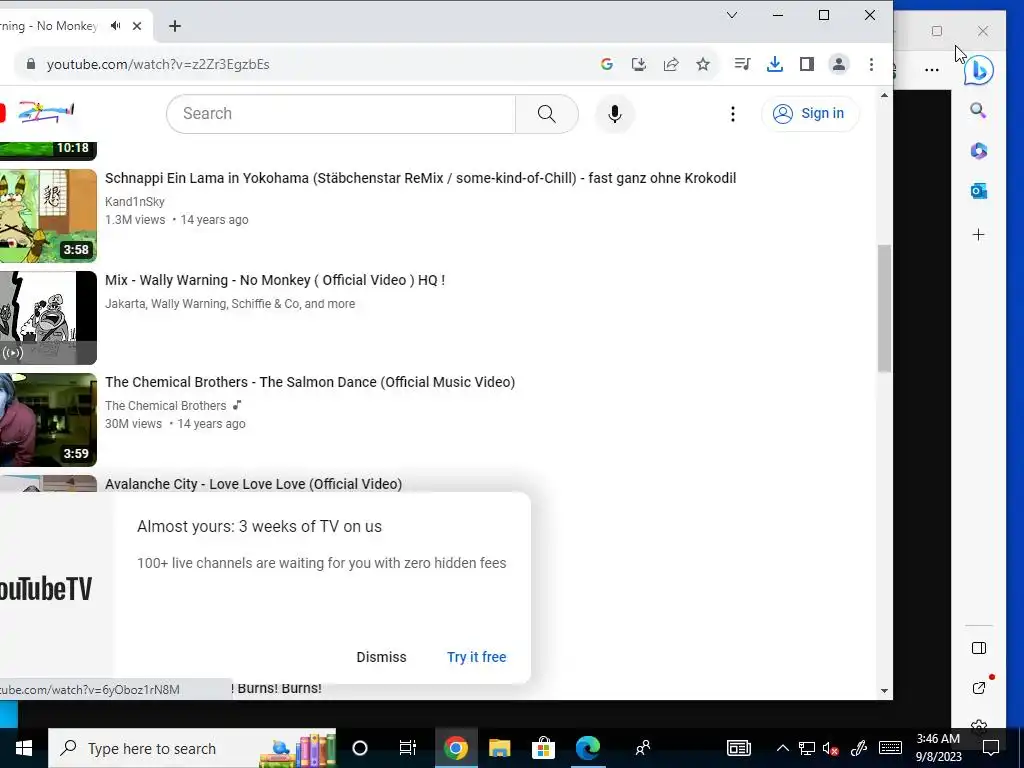Add a sidebar app with the plus icon
Image resolution: width=1024 pixels, height=768 pixels.
coord(978,234)
